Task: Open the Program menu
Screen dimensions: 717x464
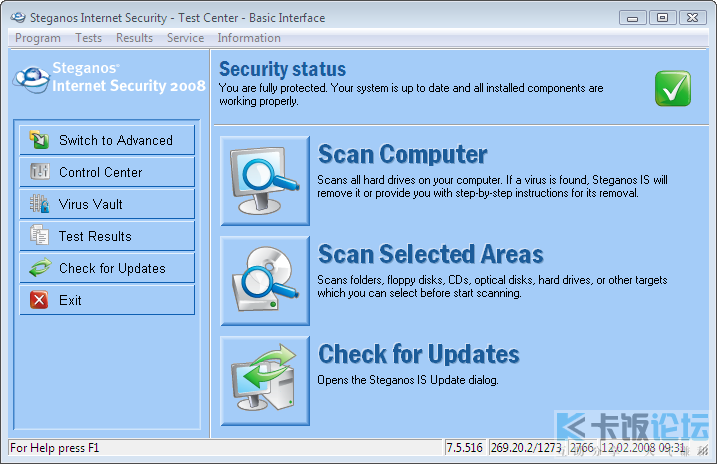Action: (37, 38)
